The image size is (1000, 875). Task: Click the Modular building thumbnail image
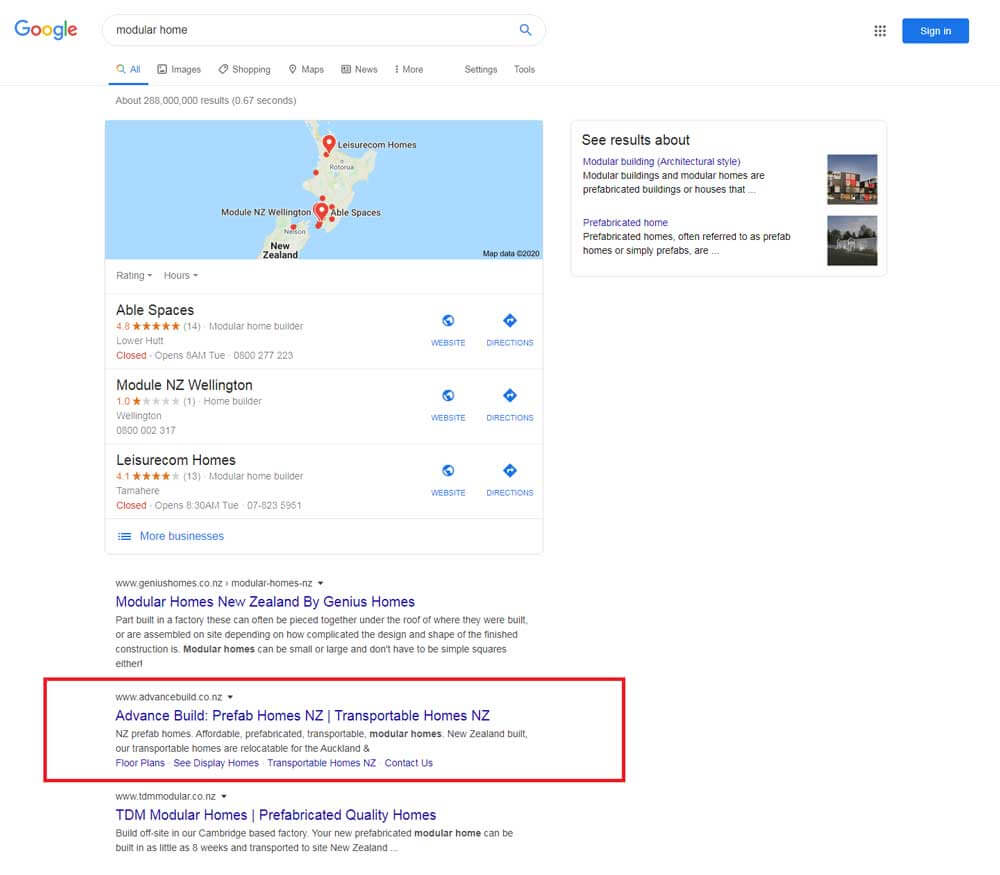point(852,179)
